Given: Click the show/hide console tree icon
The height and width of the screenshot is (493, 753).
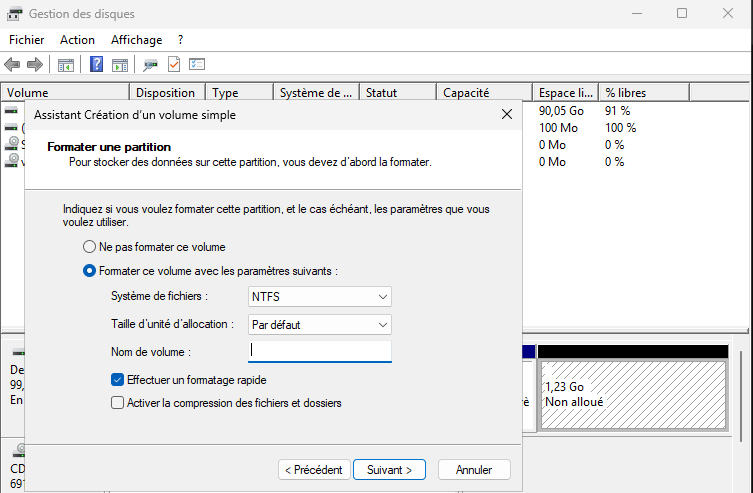Looking at the screenshot, I should [x=66, y=65].
